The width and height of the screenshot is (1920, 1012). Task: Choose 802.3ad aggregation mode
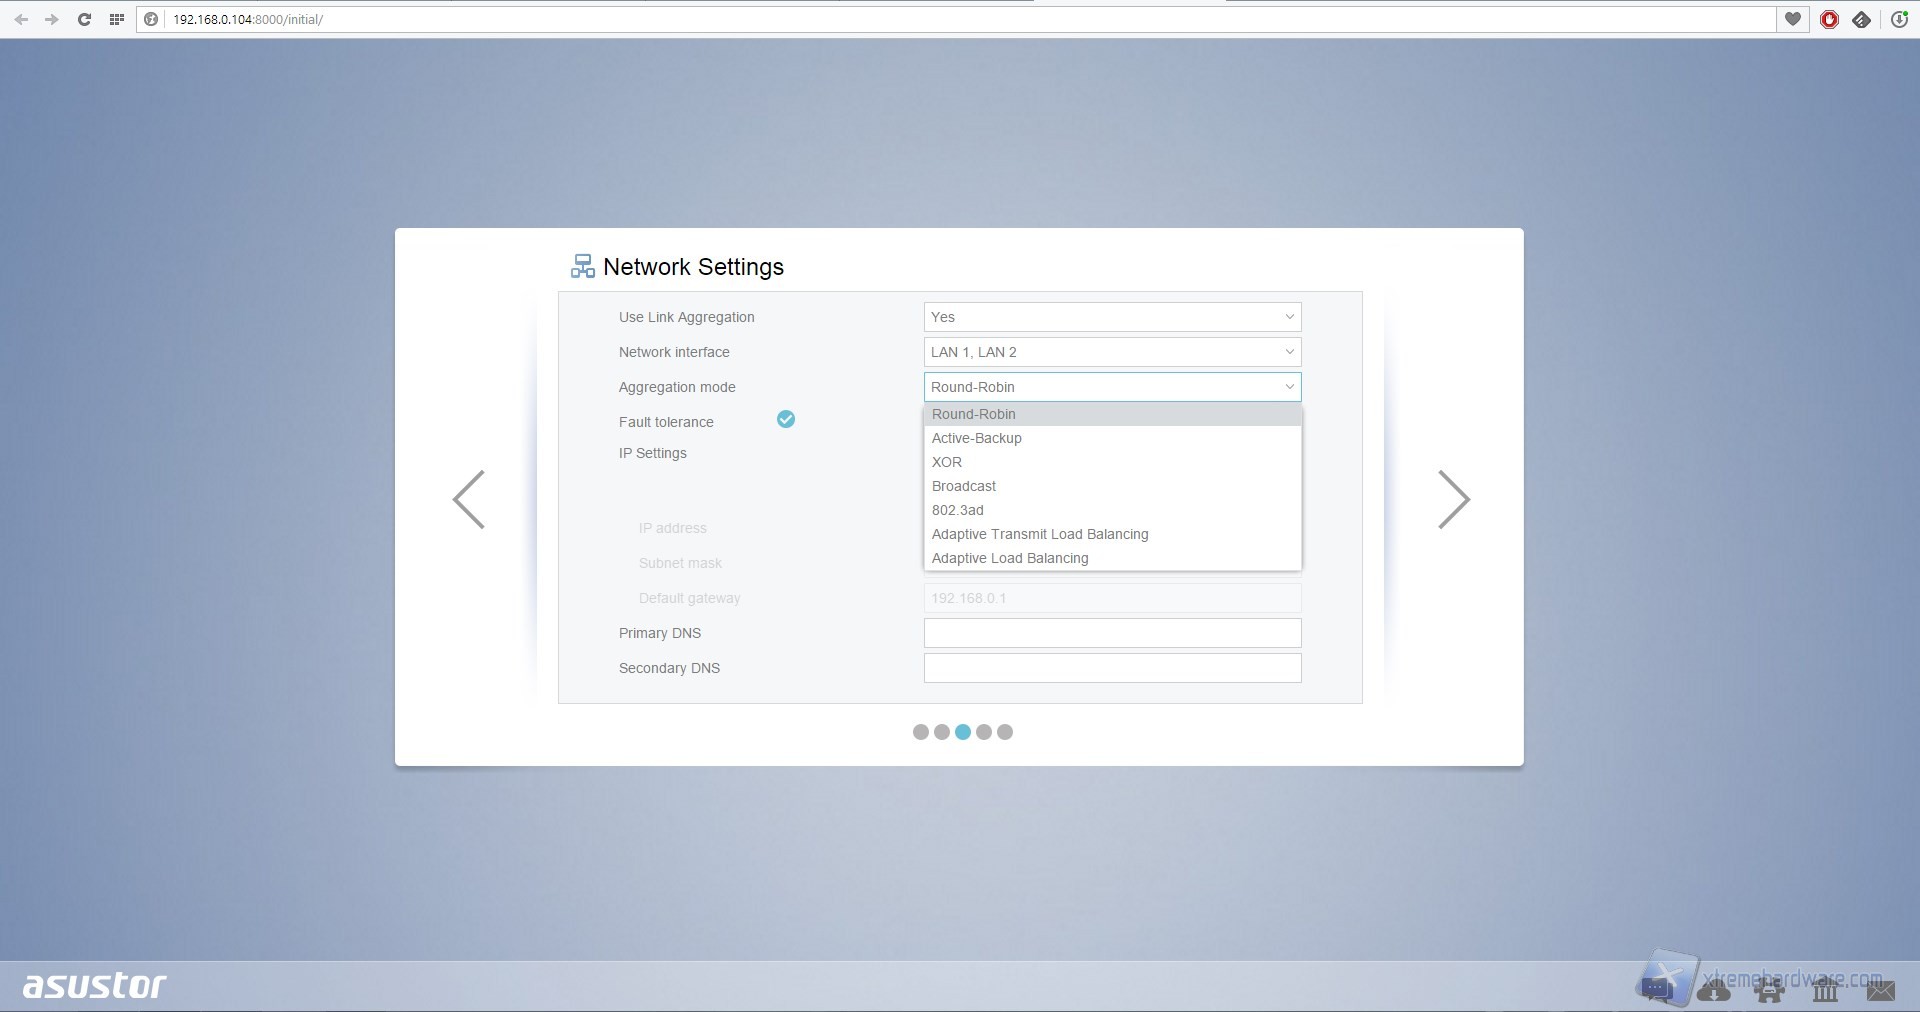tap(958, 510)
